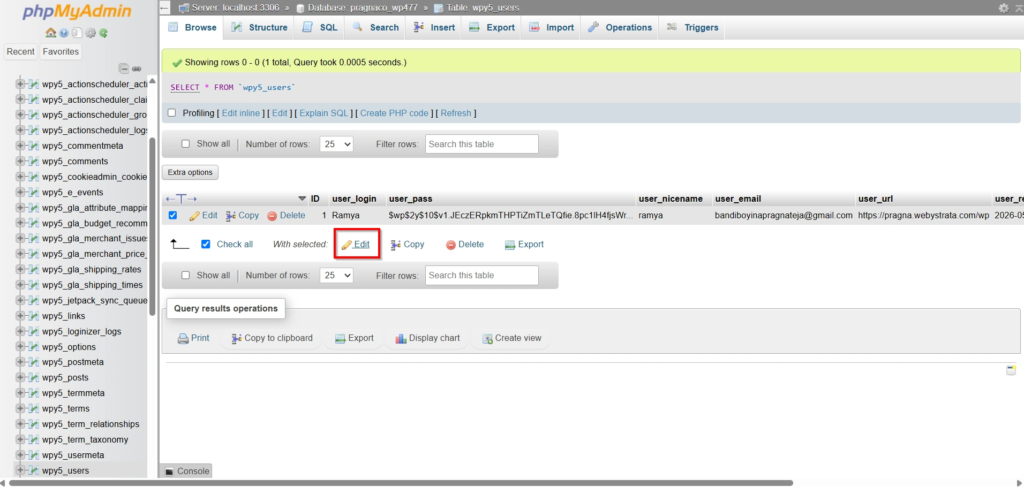Click the Refresh query link

[x=456, y=113]
